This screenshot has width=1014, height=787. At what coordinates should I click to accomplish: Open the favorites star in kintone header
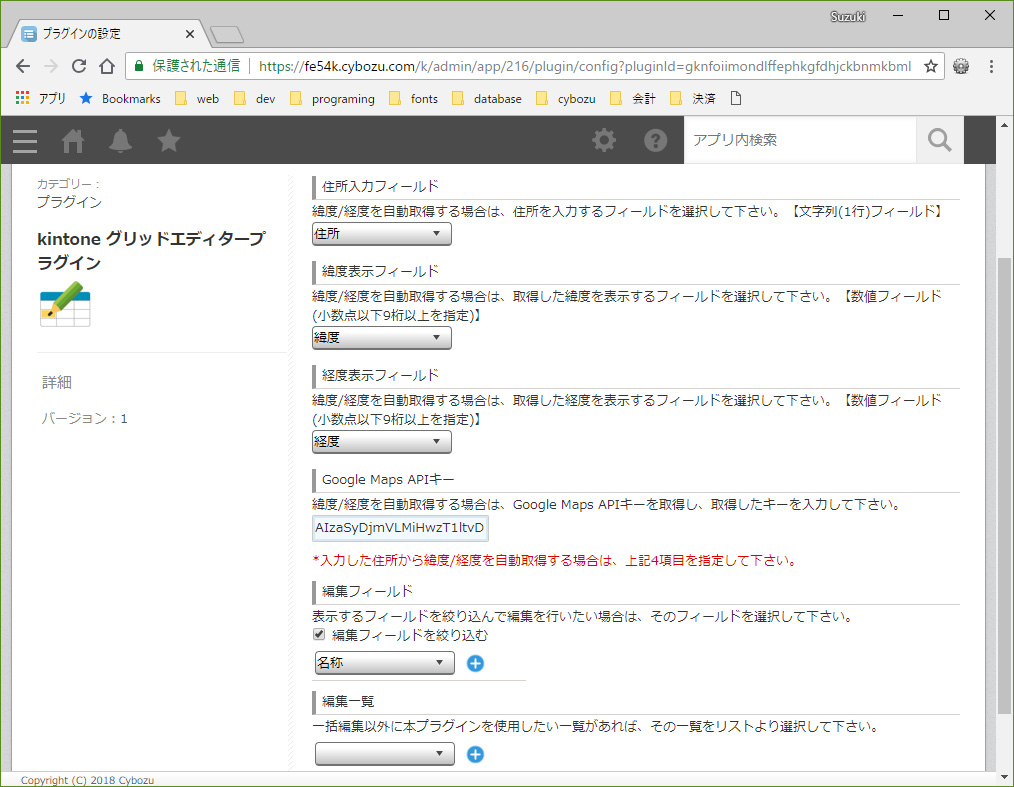point(169,141)
